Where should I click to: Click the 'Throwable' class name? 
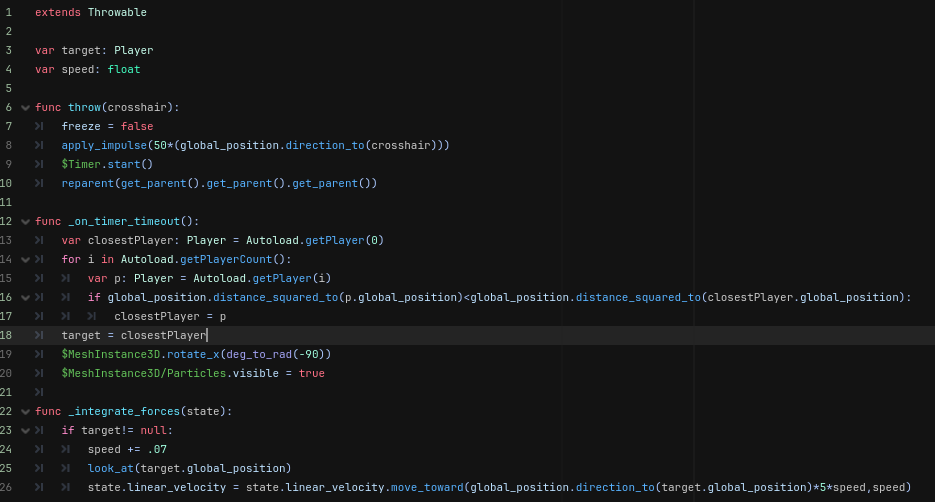(x=117, y=12)
